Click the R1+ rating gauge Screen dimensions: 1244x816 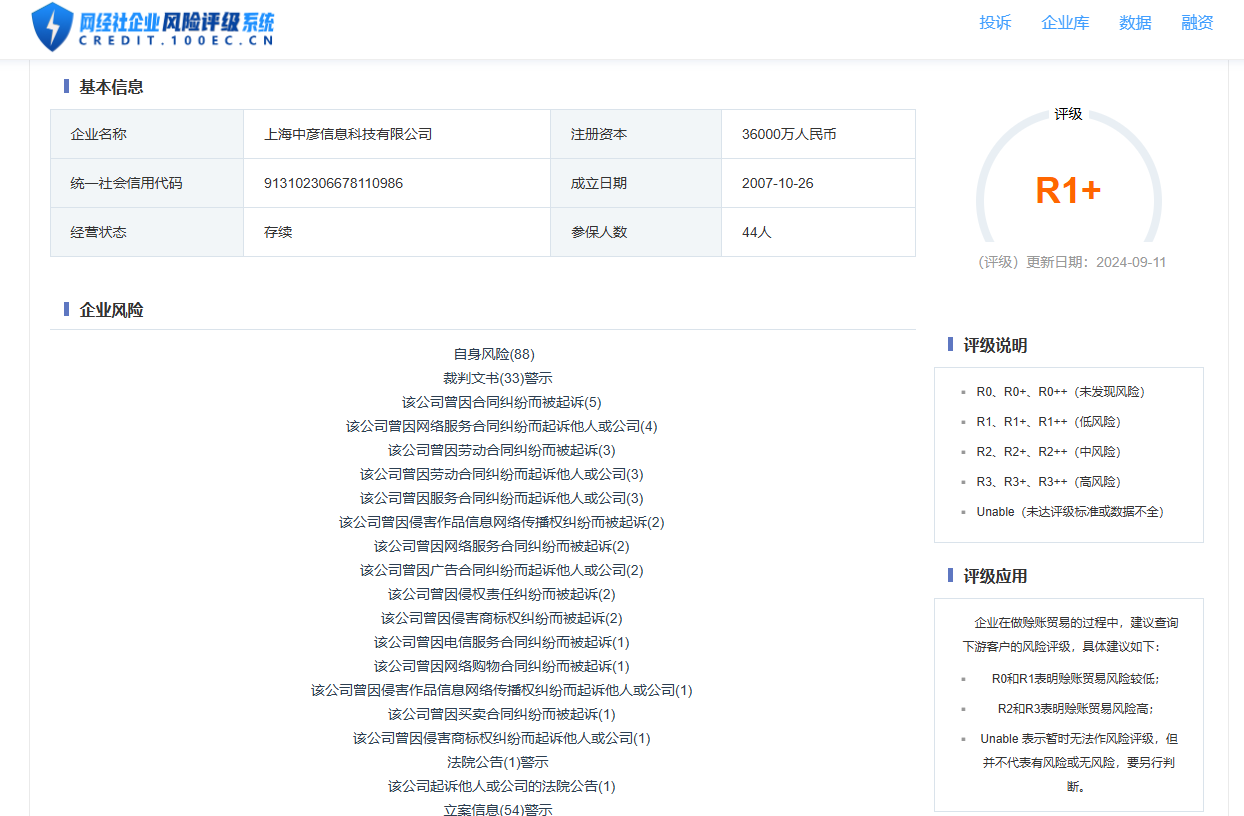pyautogui.click(x=1068, y=190)
